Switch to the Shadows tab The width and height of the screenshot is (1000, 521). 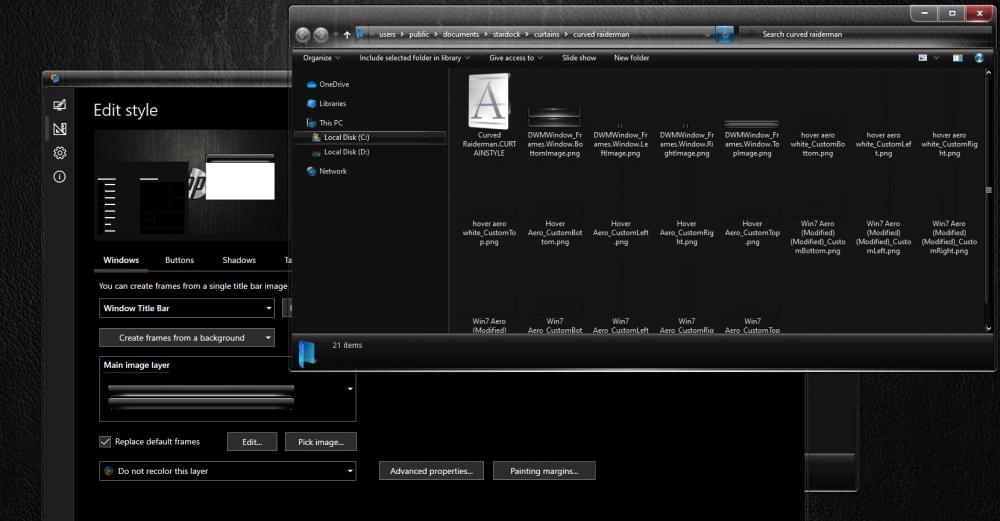pyautogui.click(x=239, y=260)
